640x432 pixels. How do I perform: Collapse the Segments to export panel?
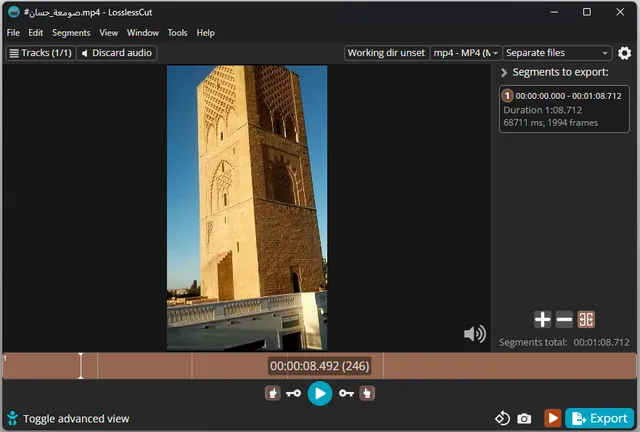point(503,73)
